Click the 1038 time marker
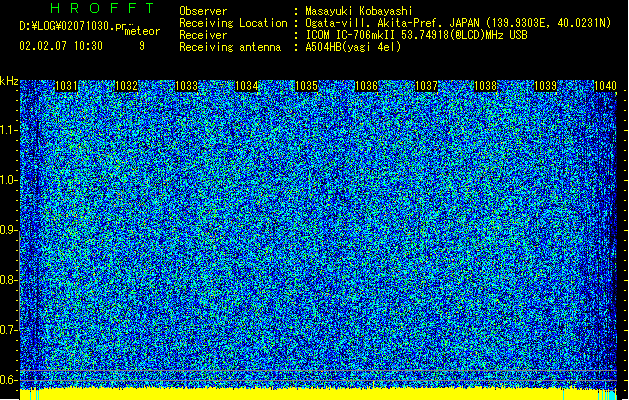Image resolution: width=629 pixels, height=400 pixels. [x=485, y=86]
